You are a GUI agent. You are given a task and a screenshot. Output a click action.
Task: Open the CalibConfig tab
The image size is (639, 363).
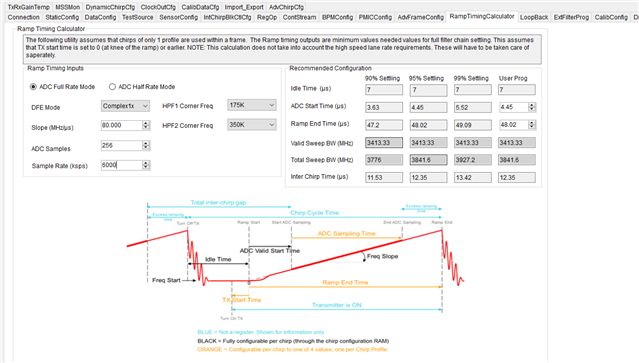(x=611, y=17)
